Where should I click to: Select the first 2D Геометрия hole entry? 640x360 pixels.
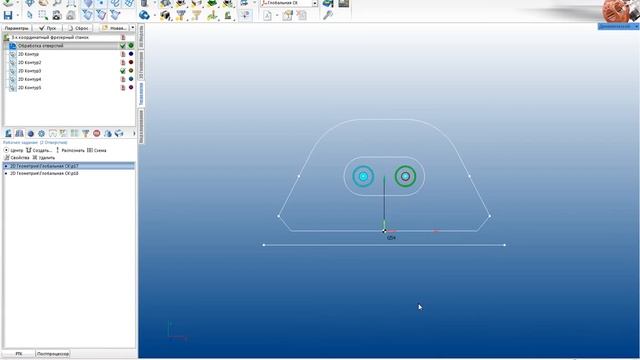pyautogui.click(x=69, y=166)
